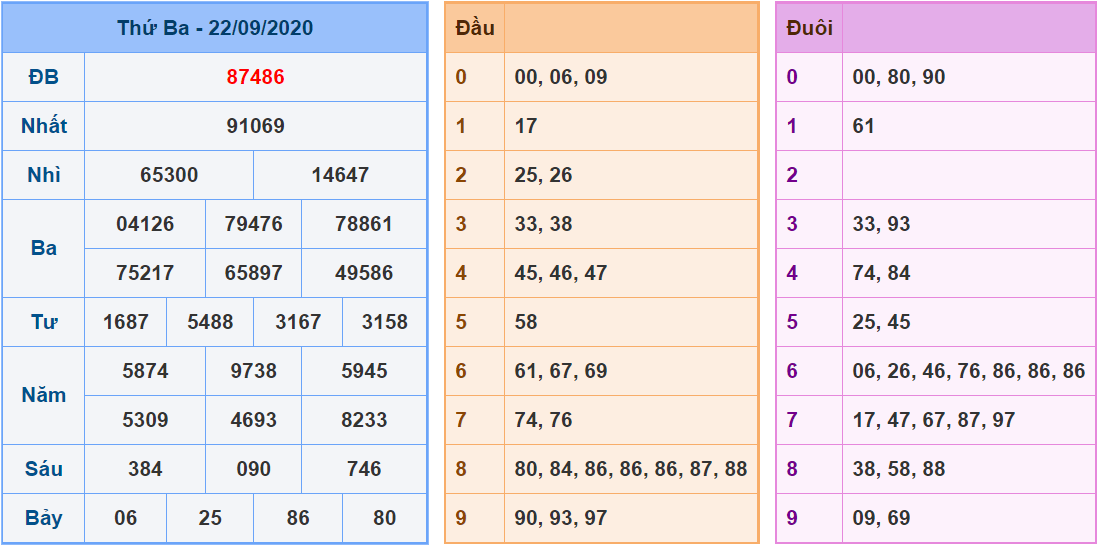
Task: Select the Đuôi 6 row numbers list
Action: (x=968, y=371)
